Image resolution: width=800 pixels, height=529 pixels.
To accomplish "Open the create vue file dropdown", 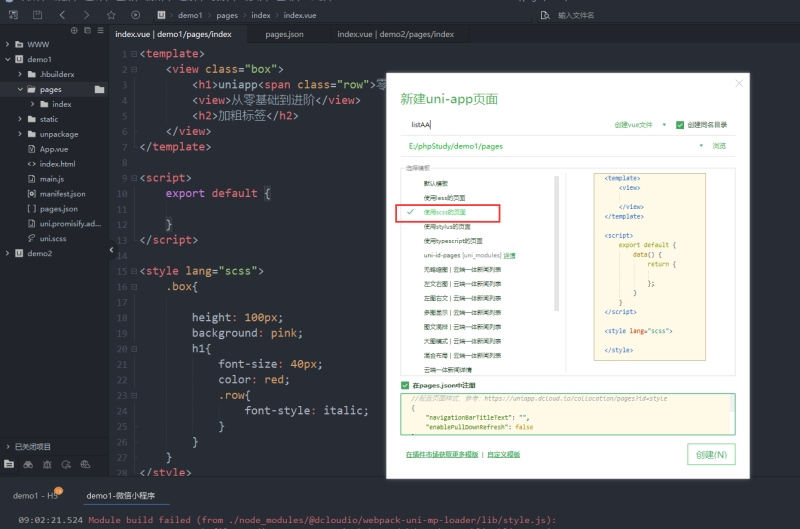I will point(640,124).
